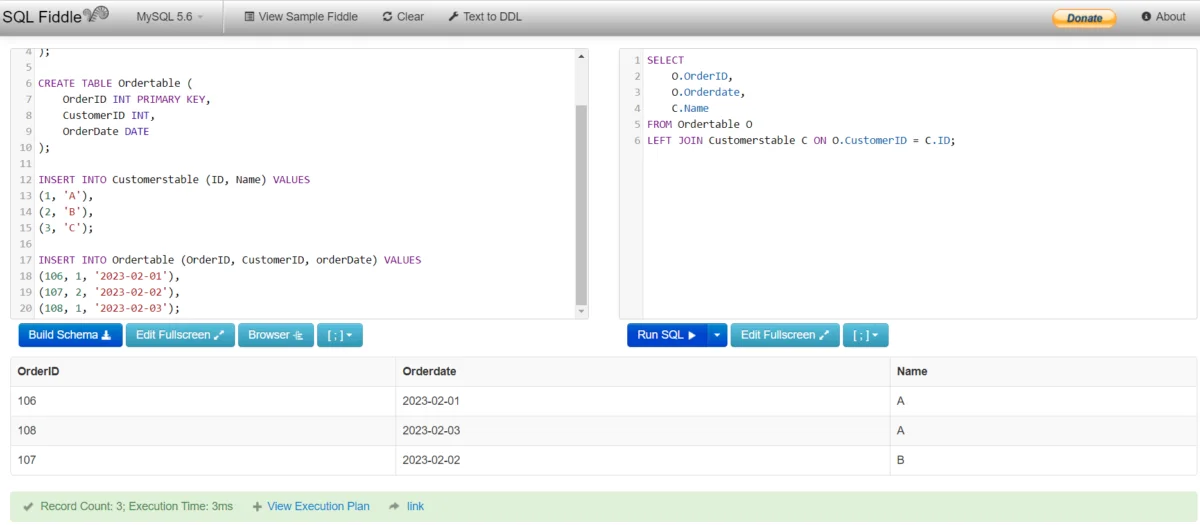1200x525 pixels.
Task: Open the About info page
Action: point(1163,17)
